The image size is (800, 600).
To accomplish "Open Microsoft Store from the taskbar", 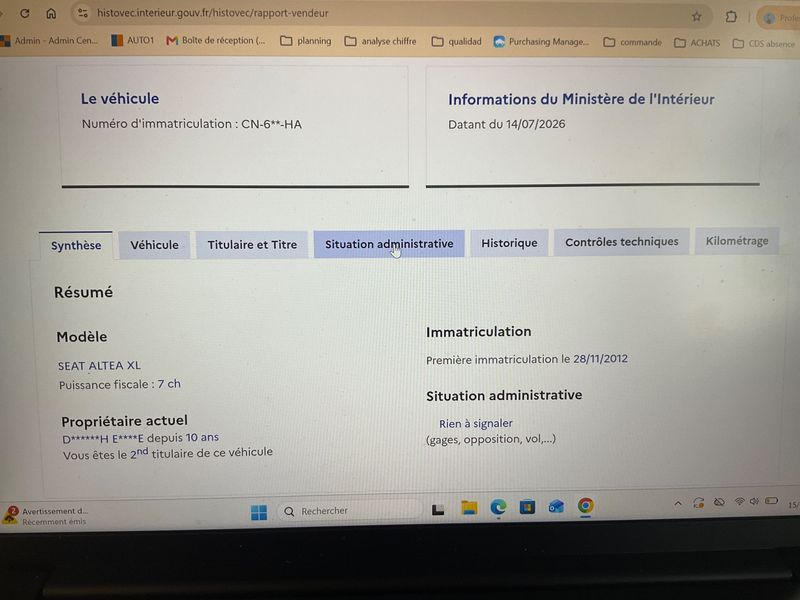I will point(527,507).
